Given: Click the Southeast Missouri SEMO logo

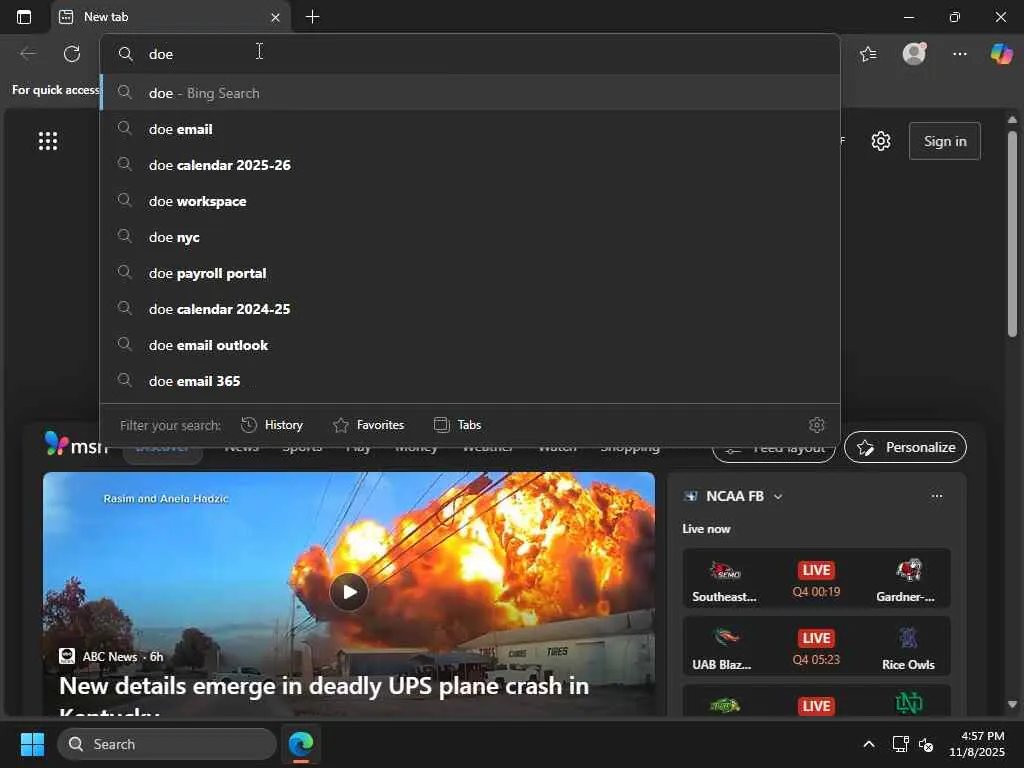Looking at the screenshot, I should 726,570.
